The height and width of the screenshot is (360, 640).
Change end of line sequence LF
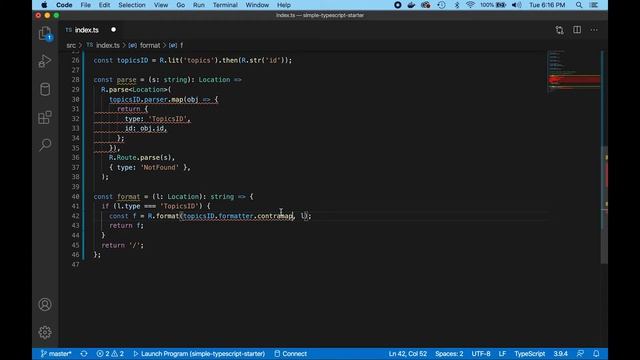pos(502,354)
